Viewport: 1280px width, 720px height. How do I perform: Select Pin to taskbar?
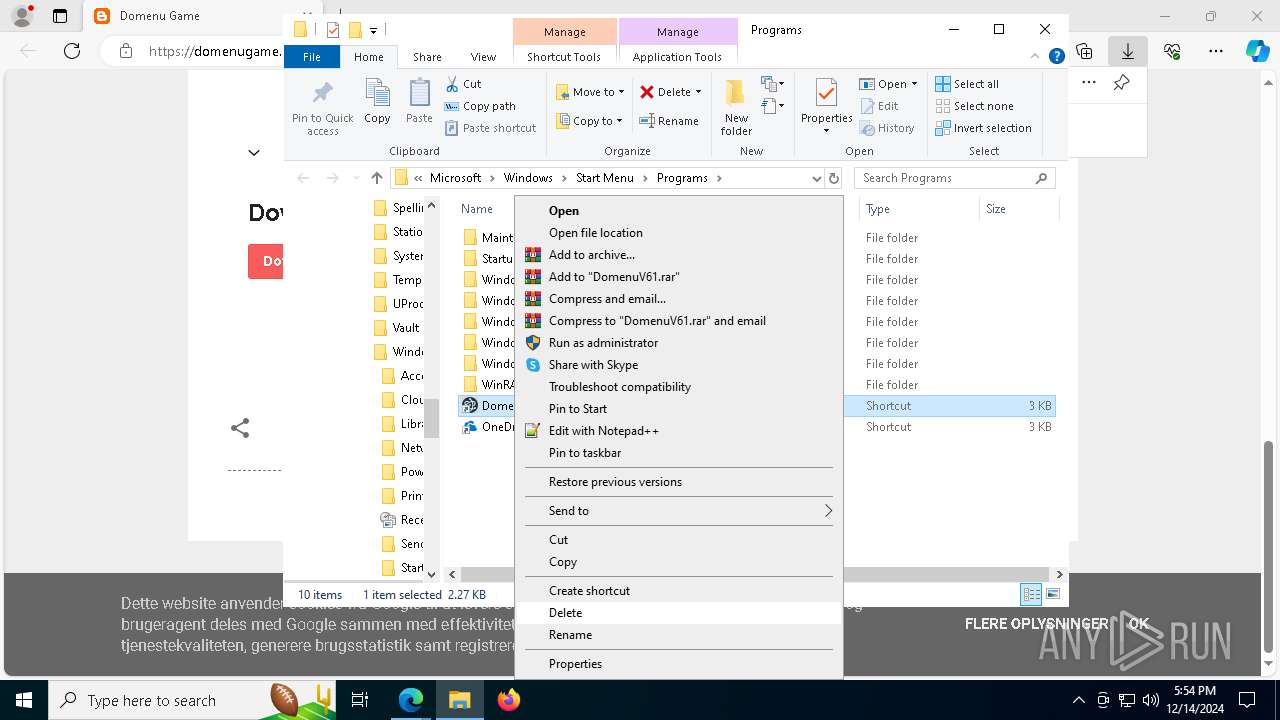[x=679, y=453]
